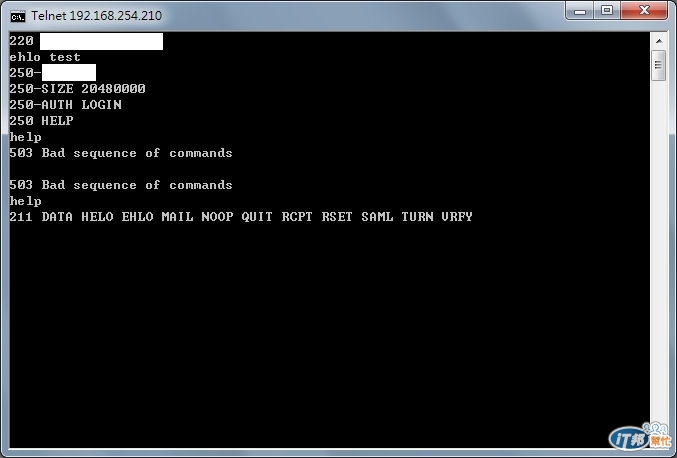Click the 'ehlo test' command line
677x458 pixels.
click(45, 57)
